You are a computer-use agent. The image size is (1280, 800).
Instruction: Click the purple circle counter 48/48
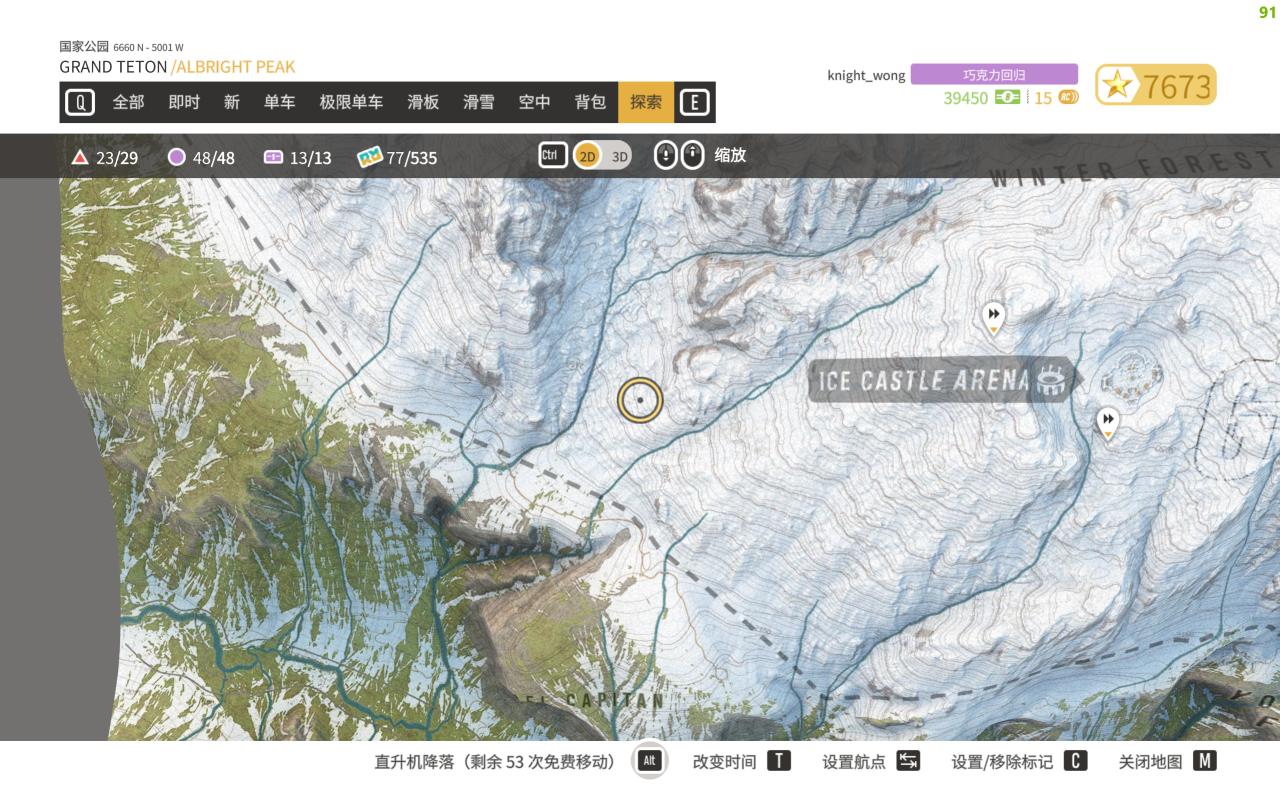(x=201, y=157)
